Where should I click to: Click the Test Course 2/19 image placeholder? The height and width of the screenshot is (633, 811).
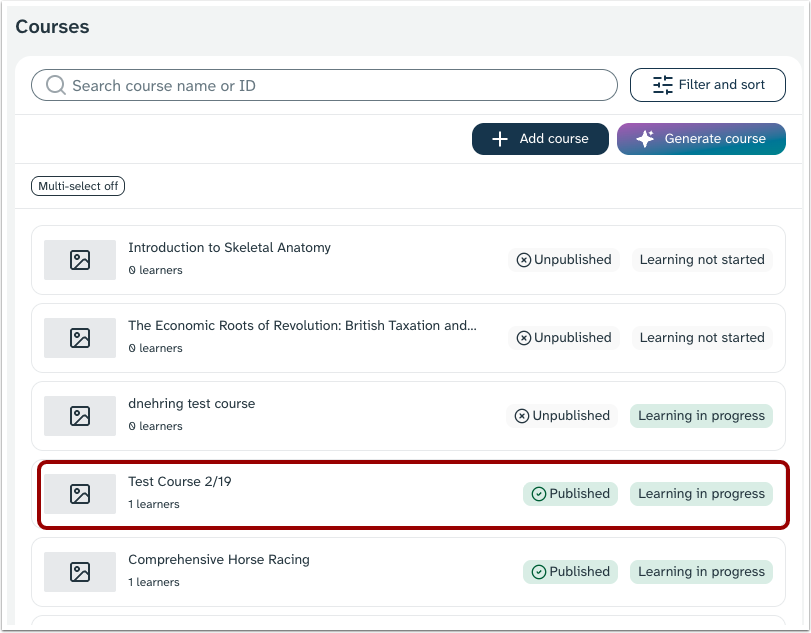tap(80, 494)
